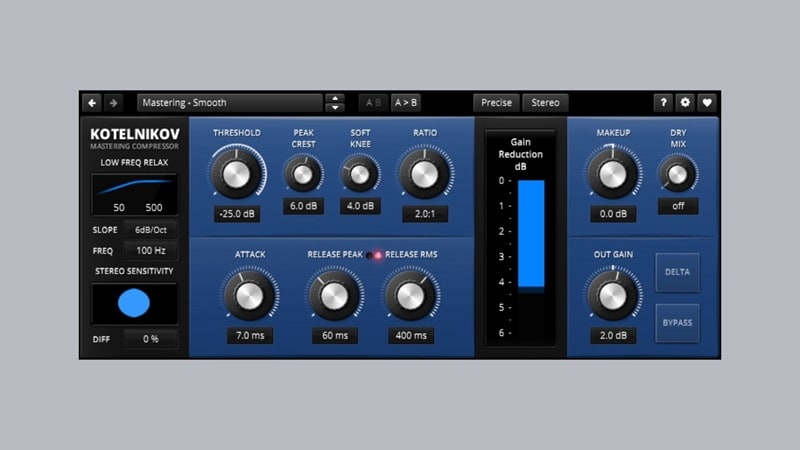Click the LOW FREQ RELAX label
This screenshot has height=450, width=800.
click(x=134, y=163)
